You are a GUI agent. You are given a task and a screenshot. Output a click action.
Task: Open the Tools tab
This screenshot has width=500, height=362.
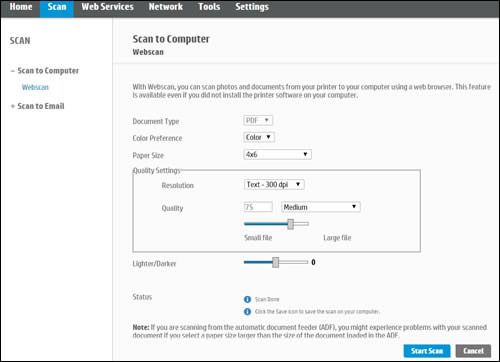click(209, 7)
